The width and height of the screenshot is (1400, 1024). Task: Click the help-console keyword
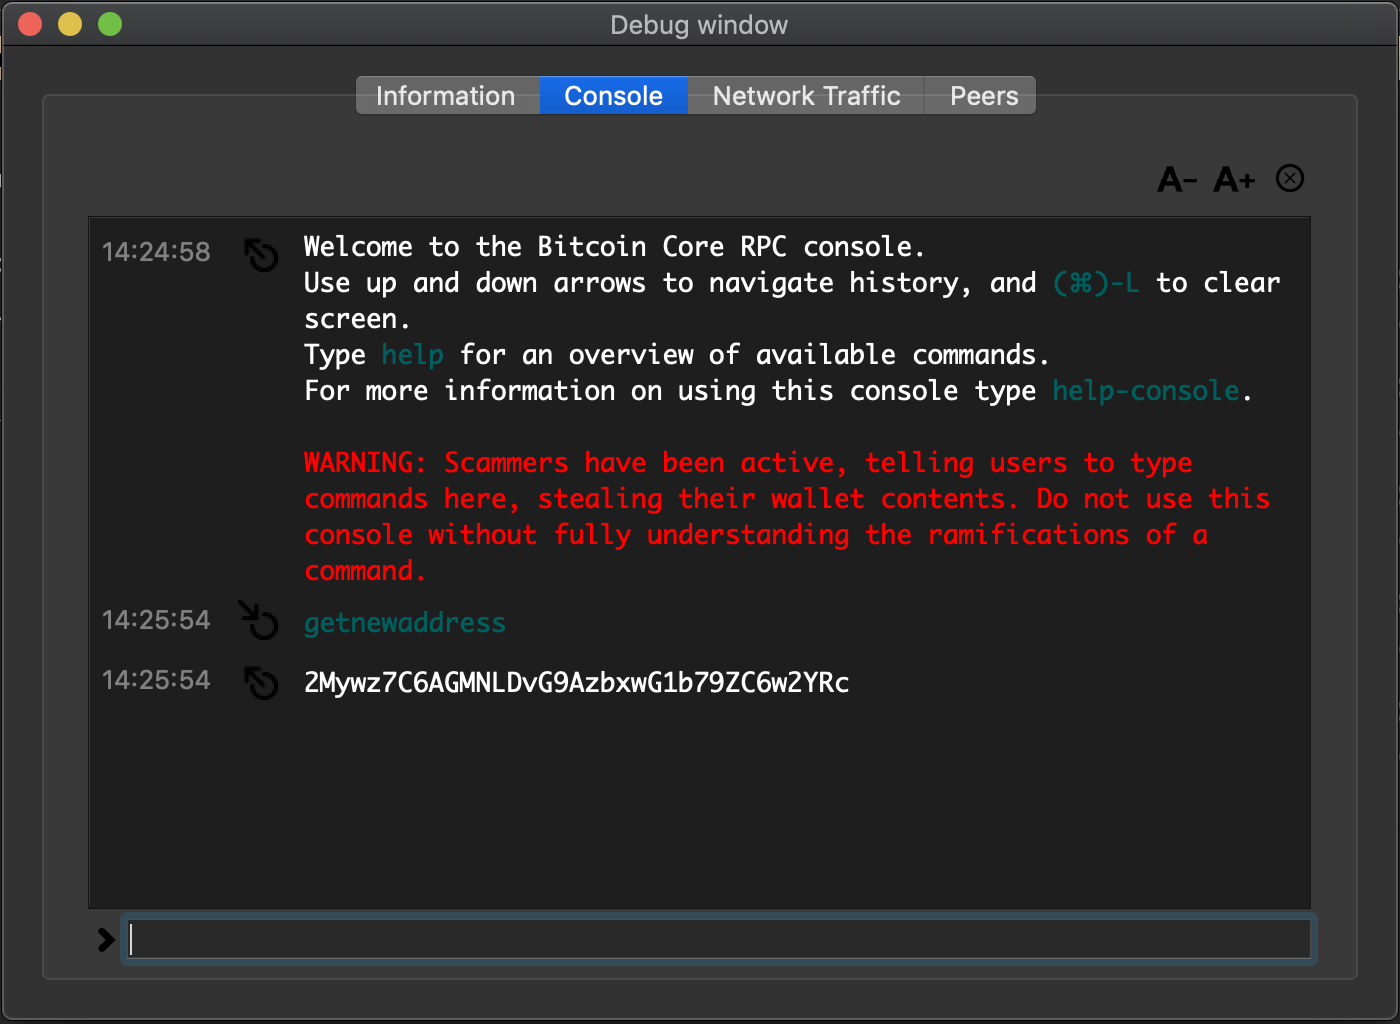(x=1145, y=391)
